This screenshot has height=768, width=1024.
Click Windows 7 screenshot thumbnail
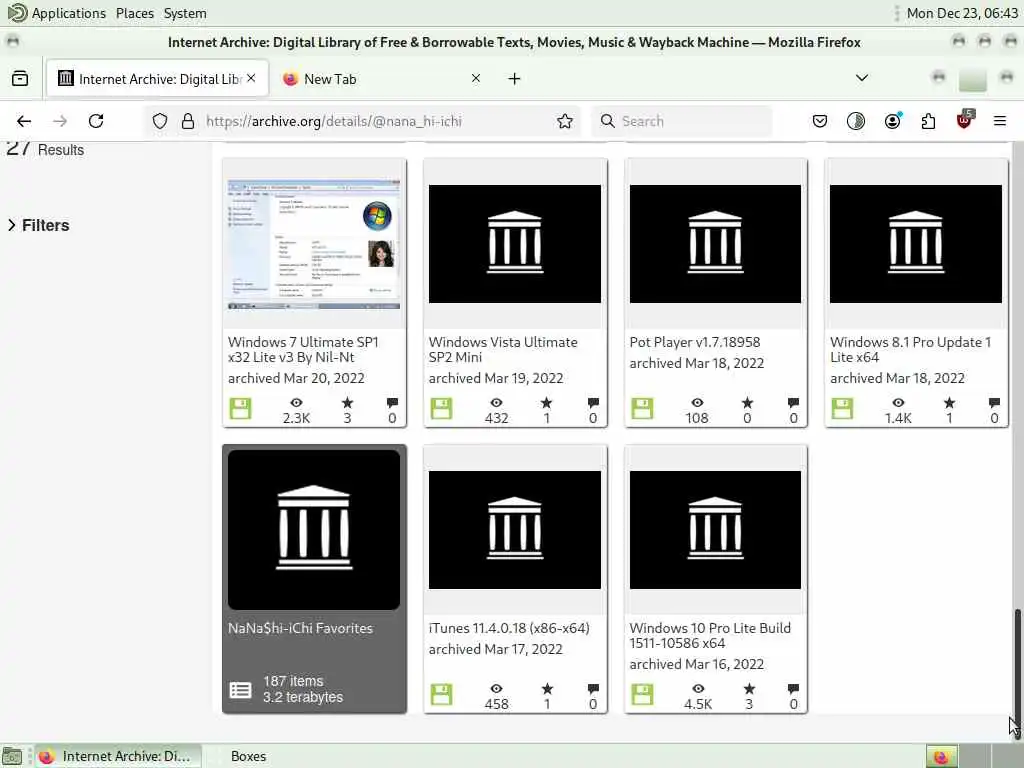[314, 244]
